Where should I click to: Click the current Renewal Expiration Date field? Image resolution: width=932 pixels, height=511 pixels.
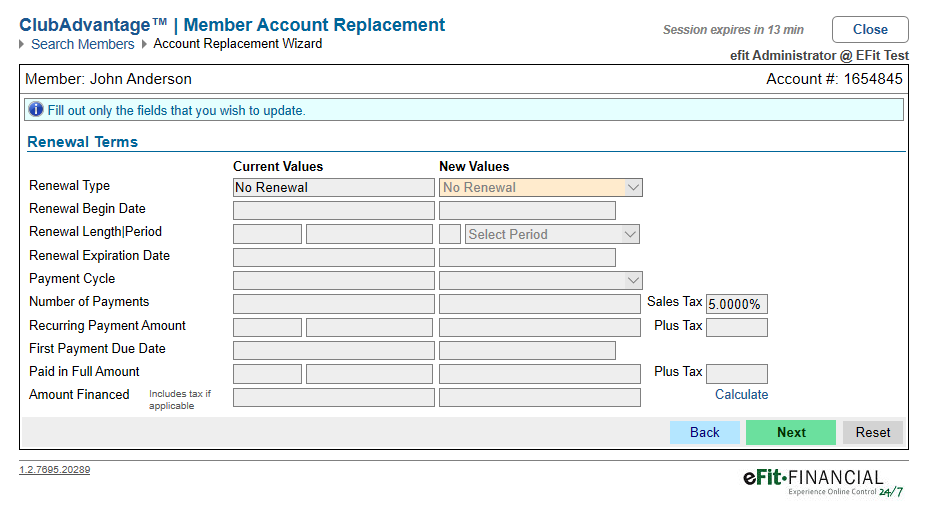point(333,257)
